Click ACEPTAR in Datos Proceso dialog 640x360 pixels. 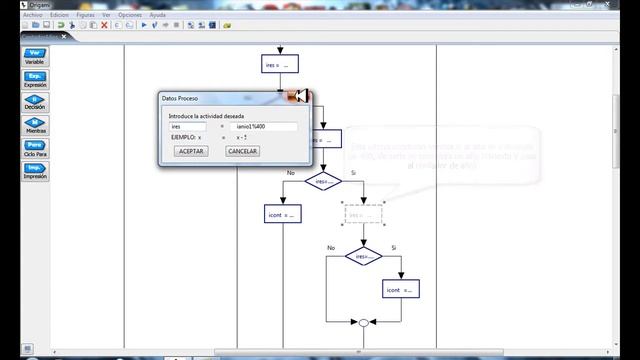(x=191, y=151)
